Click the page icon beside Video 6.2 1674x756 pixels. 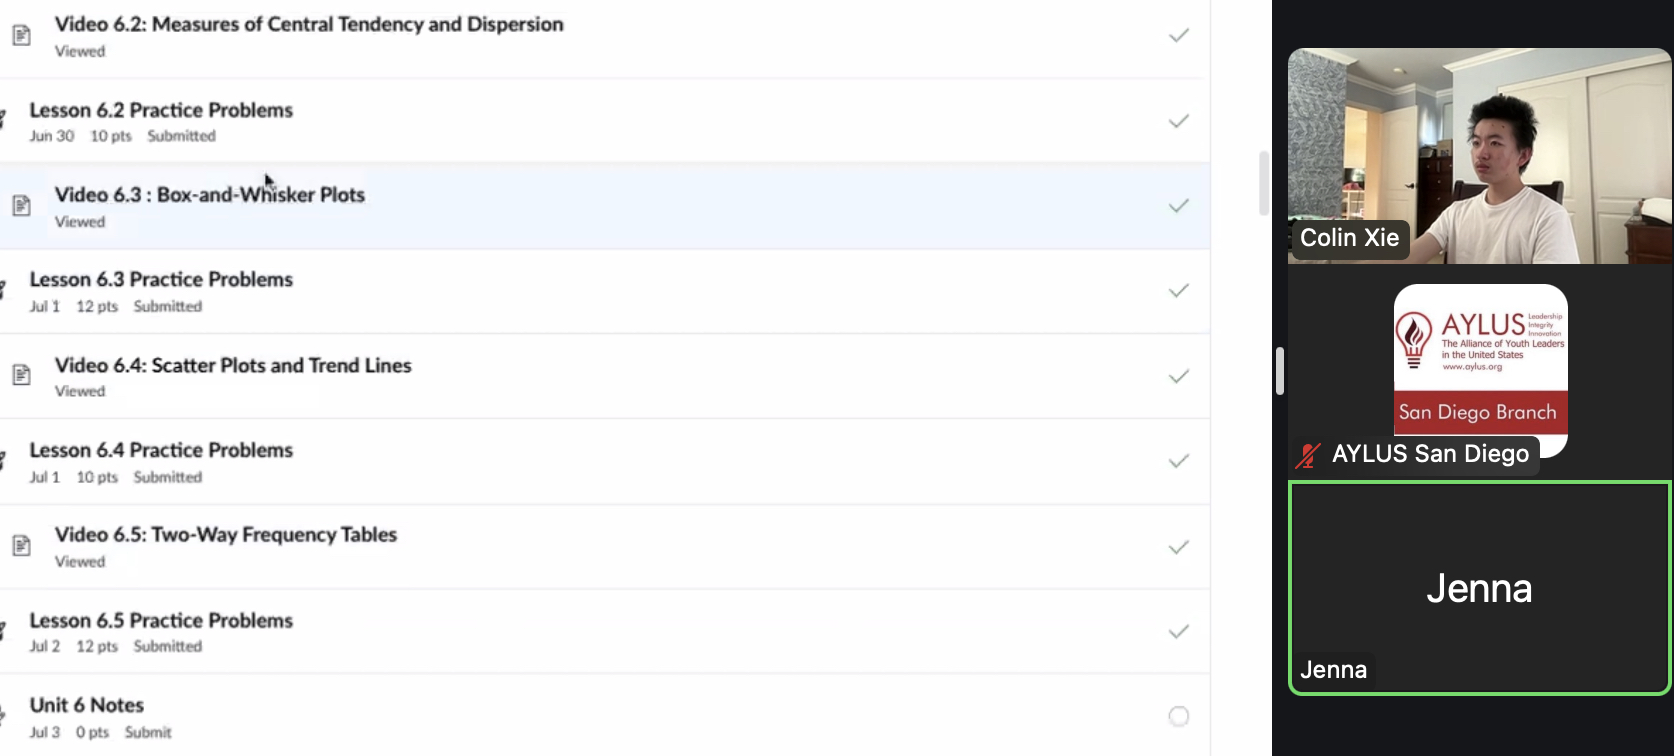[x=21, y=36]
